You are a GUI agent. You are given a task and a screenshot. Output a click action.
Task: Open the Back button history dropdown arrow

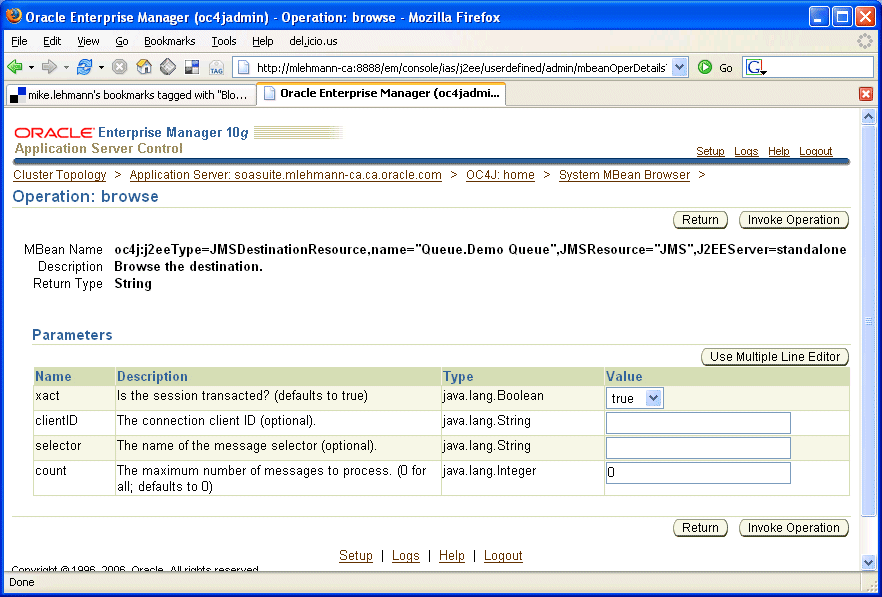31,68
